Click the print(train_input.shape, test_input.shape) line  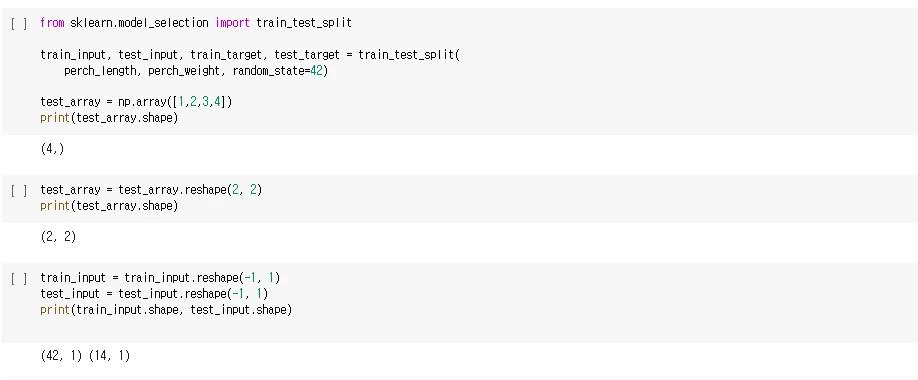pos(166,309)
